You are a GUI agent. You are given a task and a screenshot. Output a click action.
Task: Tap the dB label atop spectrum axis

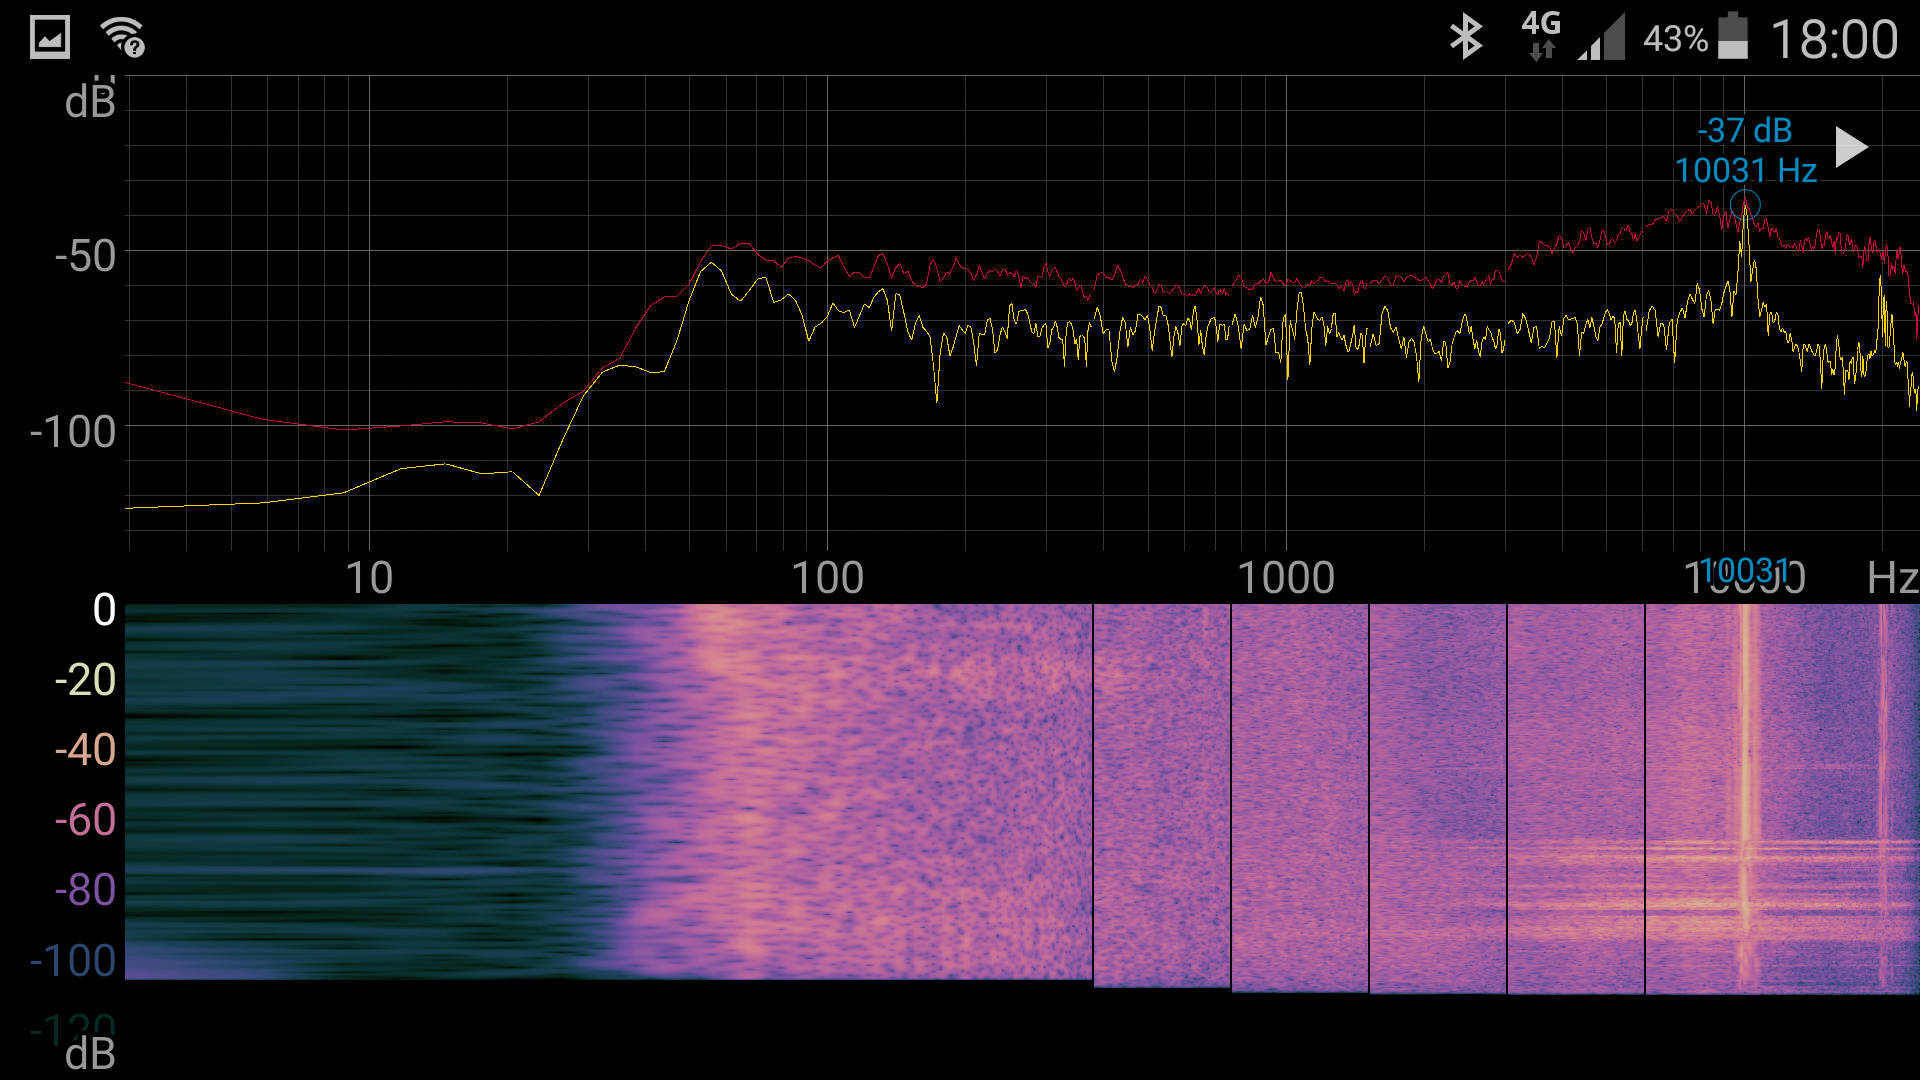[x=90, y=102]
